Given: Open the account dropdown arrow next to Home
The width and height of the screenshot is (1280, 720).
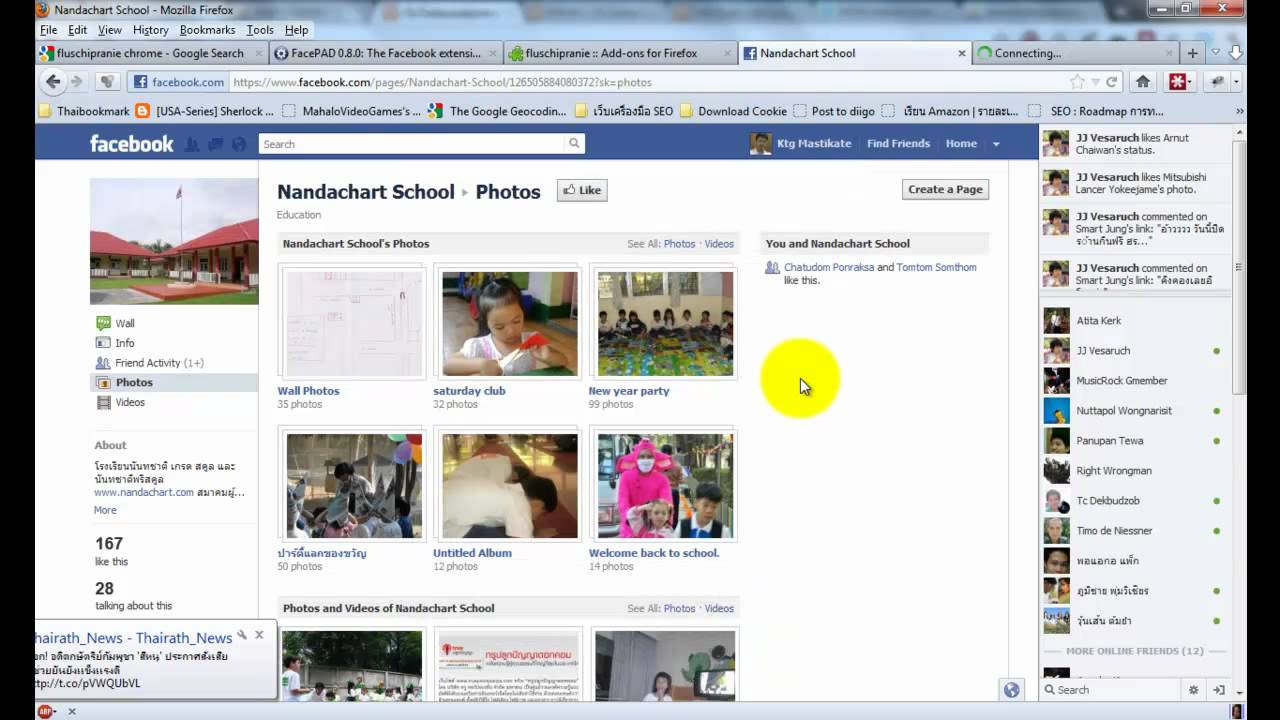Looking at the screenshot, I should 996,144.
